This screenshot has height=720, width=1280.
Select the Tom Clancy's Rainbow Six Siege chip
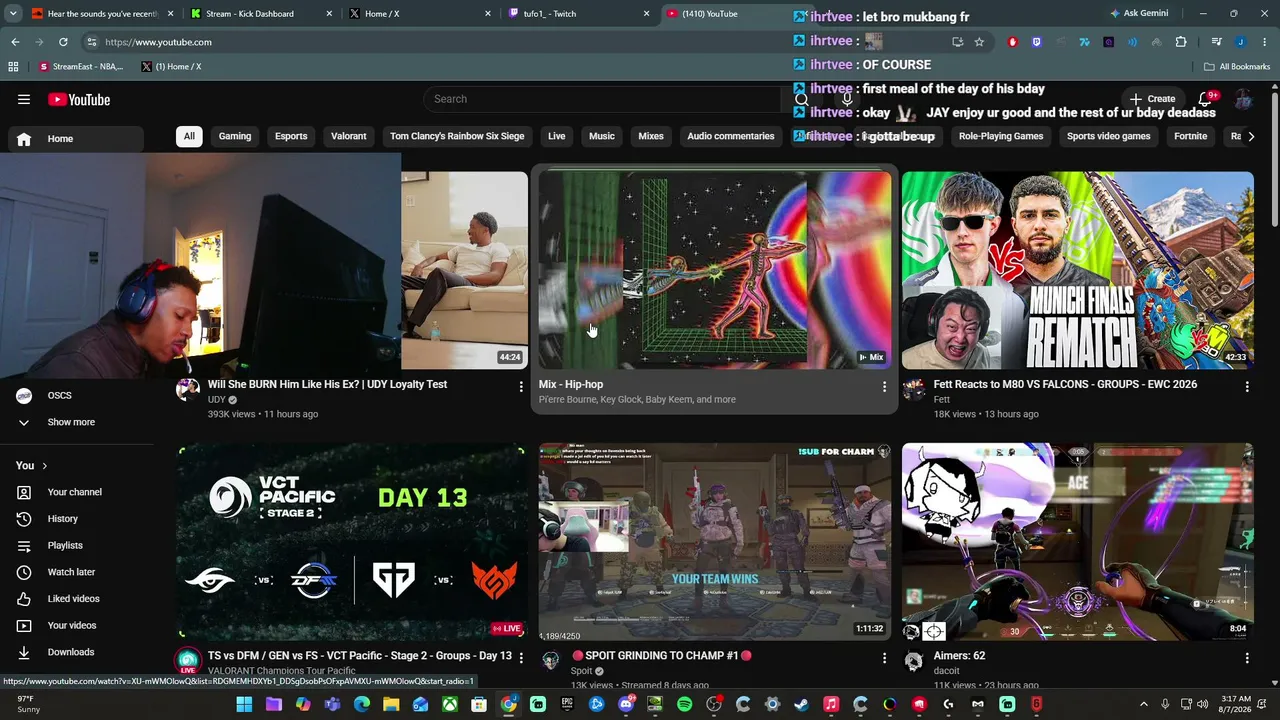[x=457, y=136]
